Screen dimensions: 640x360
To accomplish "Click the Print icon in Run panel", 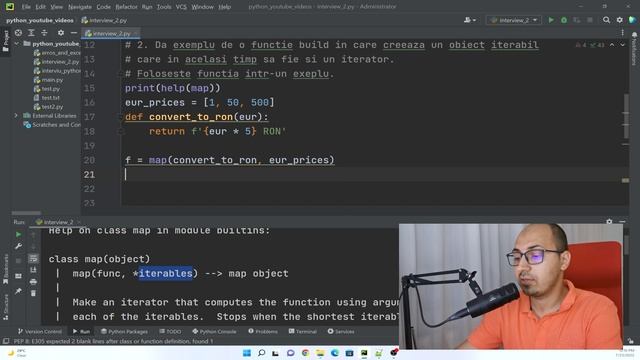I will (33, 282).
